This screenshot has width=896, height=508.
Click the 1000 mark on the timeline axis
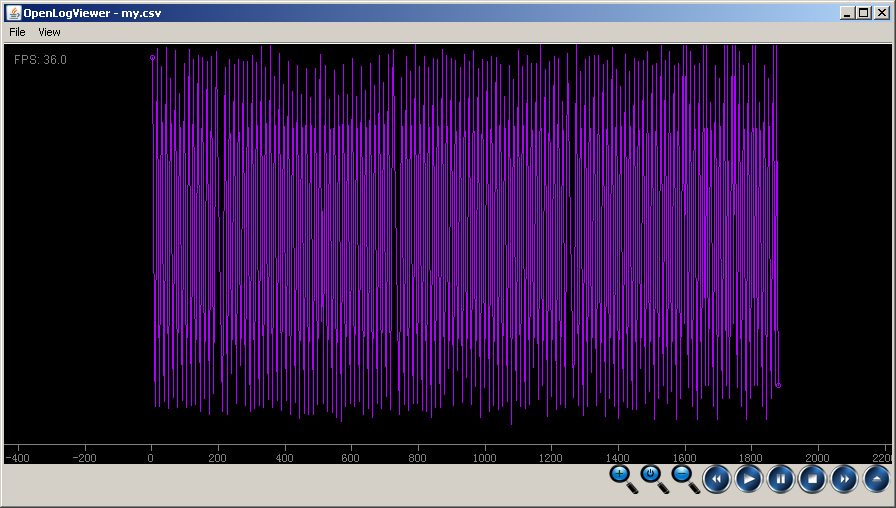coord(484,458)
